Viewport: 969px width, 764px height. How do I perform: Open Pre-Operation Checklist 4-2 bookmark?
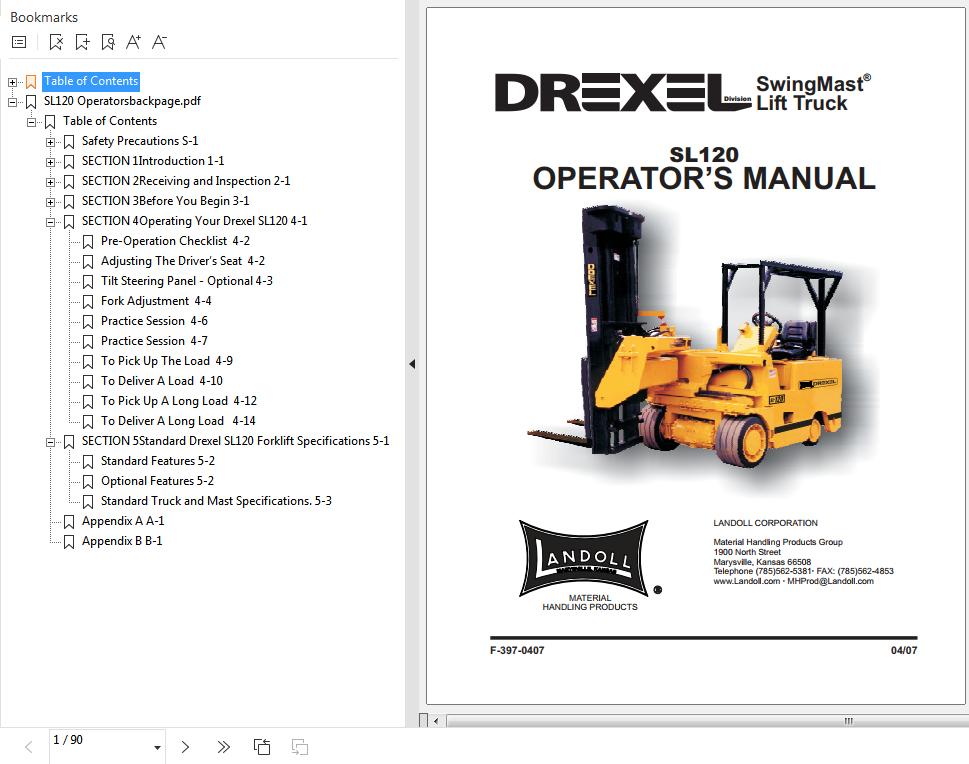[x=176, y=241]
